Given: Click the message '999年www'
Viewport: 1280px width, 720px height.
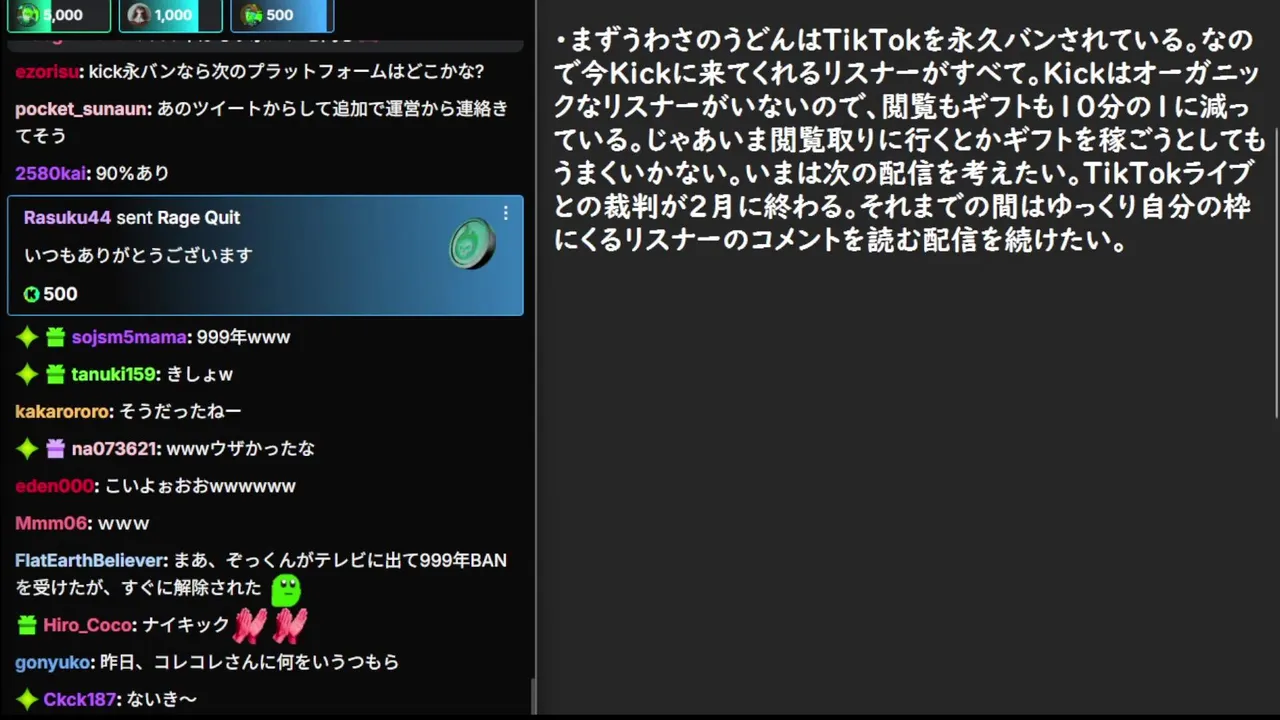Looking at the screenshot, I should click(x=243, y=337).
